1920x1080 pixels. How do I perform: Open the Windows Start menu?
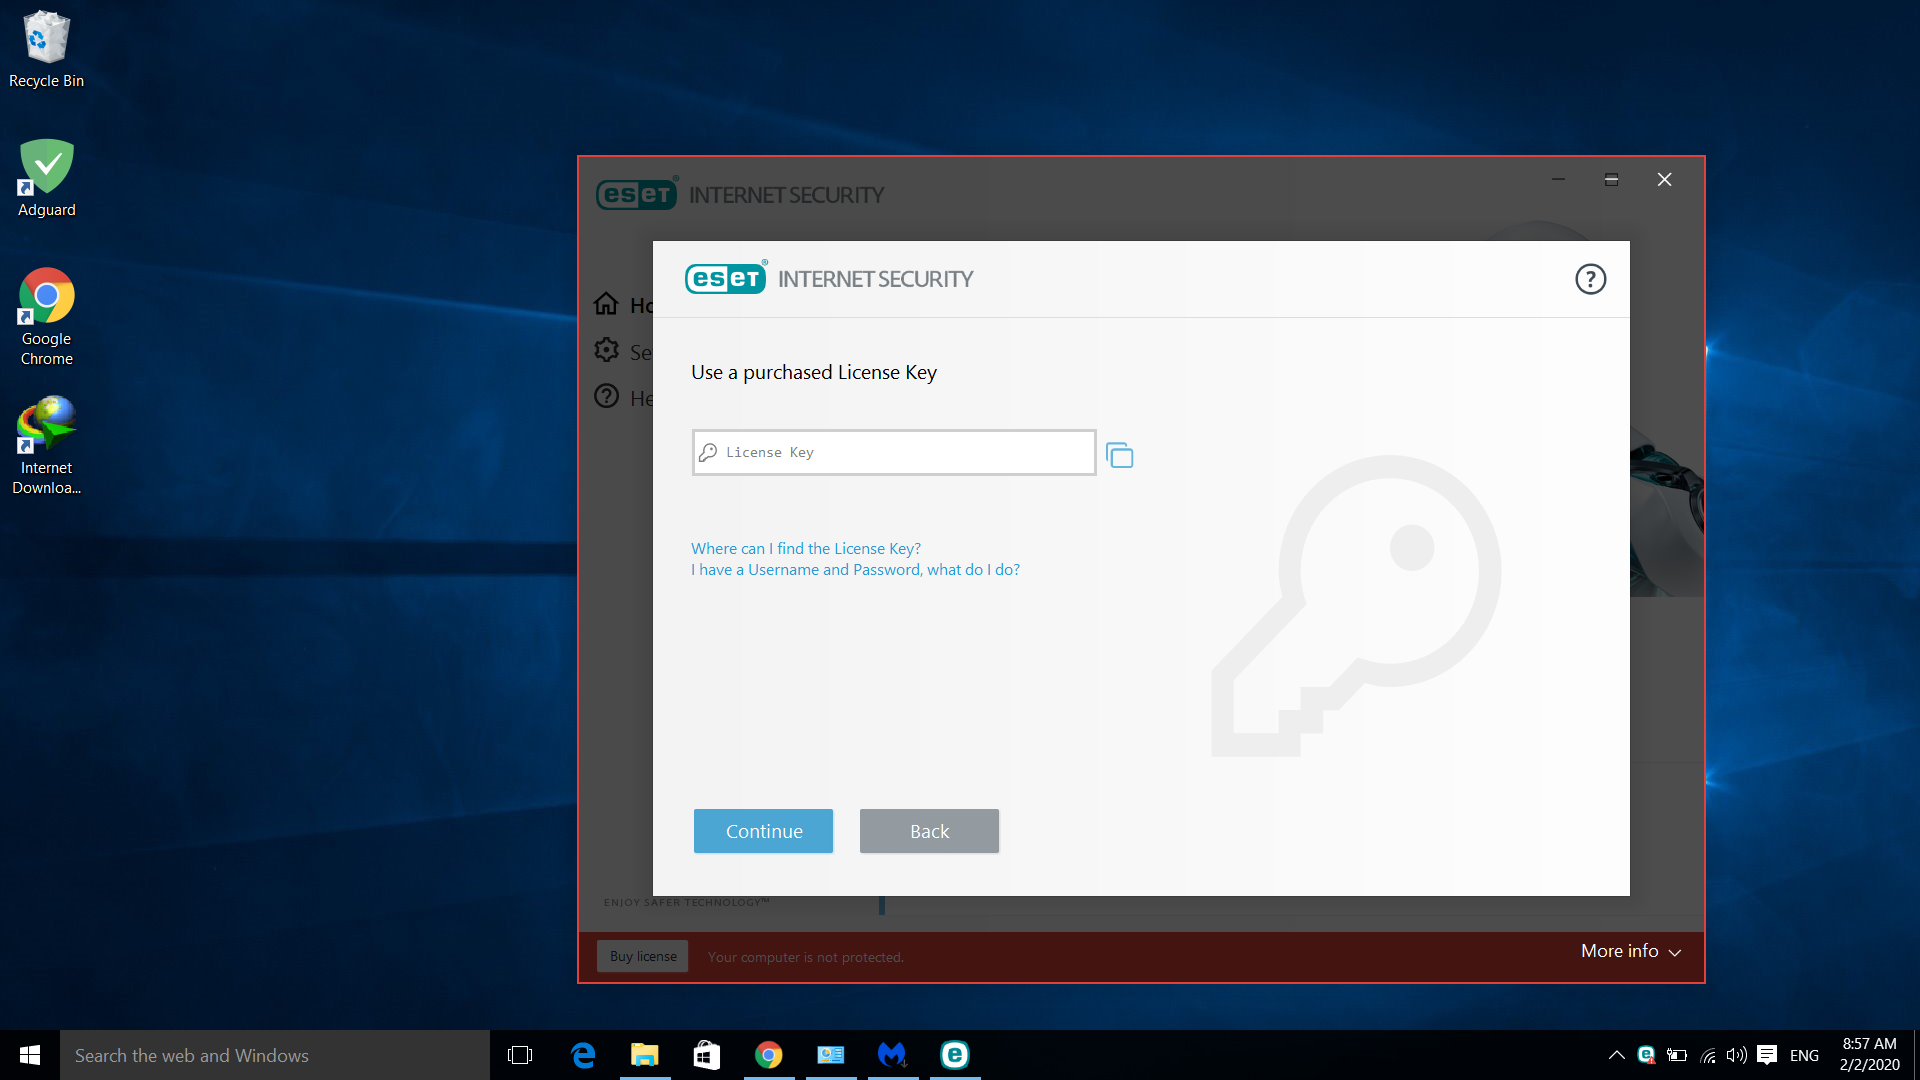(x=30, y=1055)
